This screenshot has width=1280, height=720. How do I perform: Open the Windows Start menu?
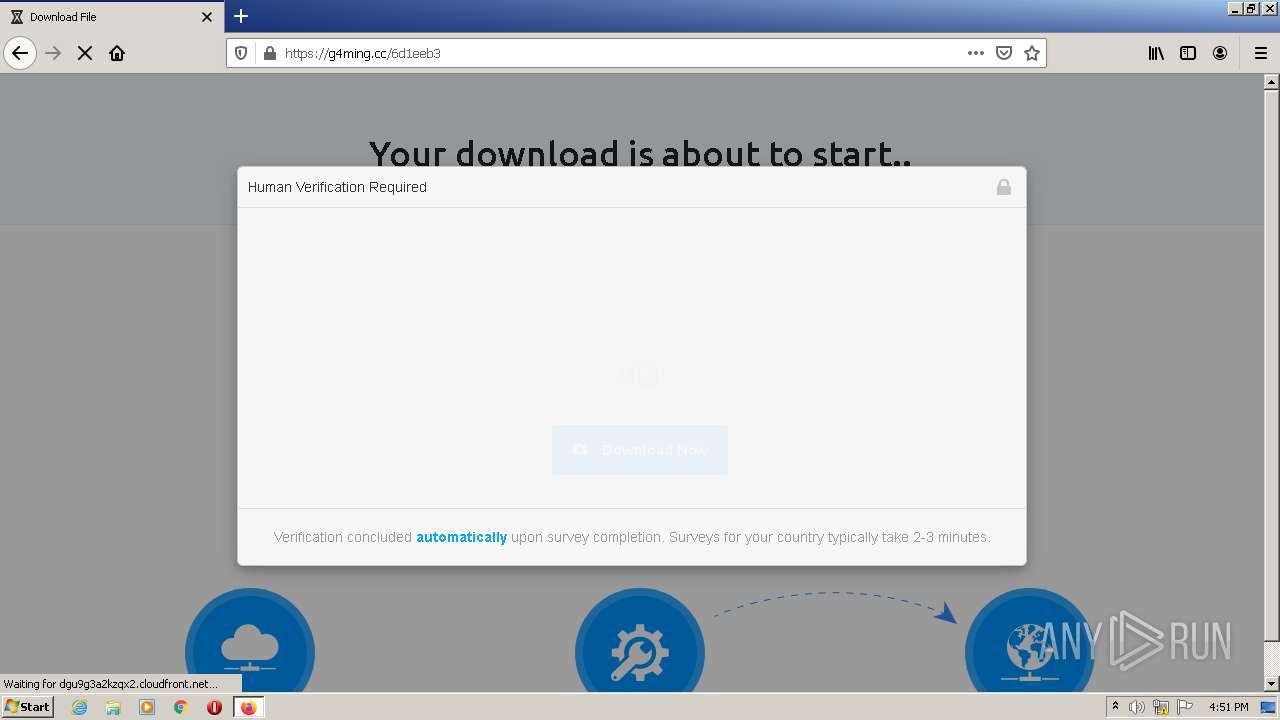[x=28, y=707]
